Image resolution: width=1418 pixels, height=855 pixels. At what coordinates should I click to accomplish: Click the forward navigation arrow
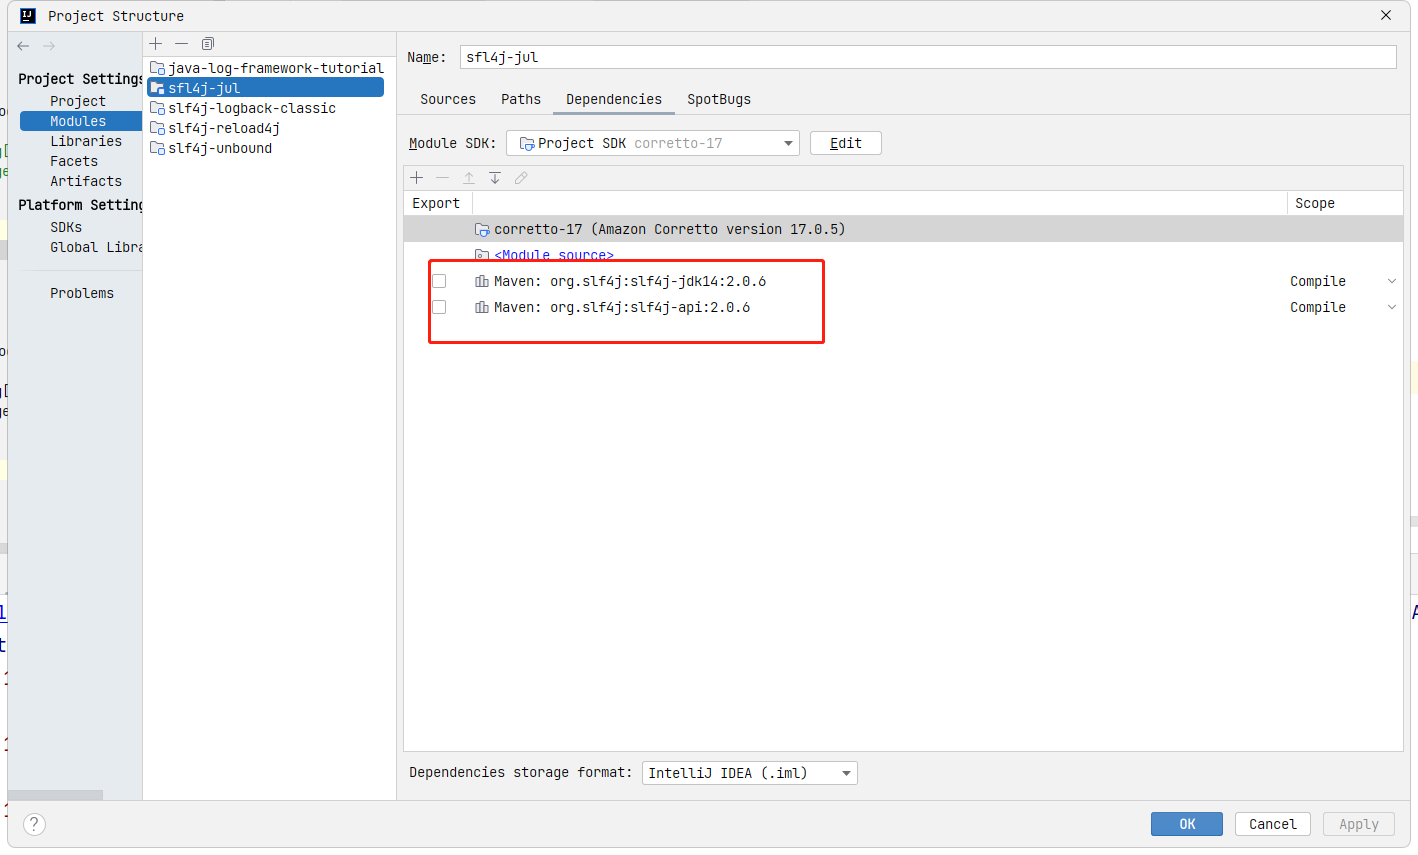click(x=49, y=46)
